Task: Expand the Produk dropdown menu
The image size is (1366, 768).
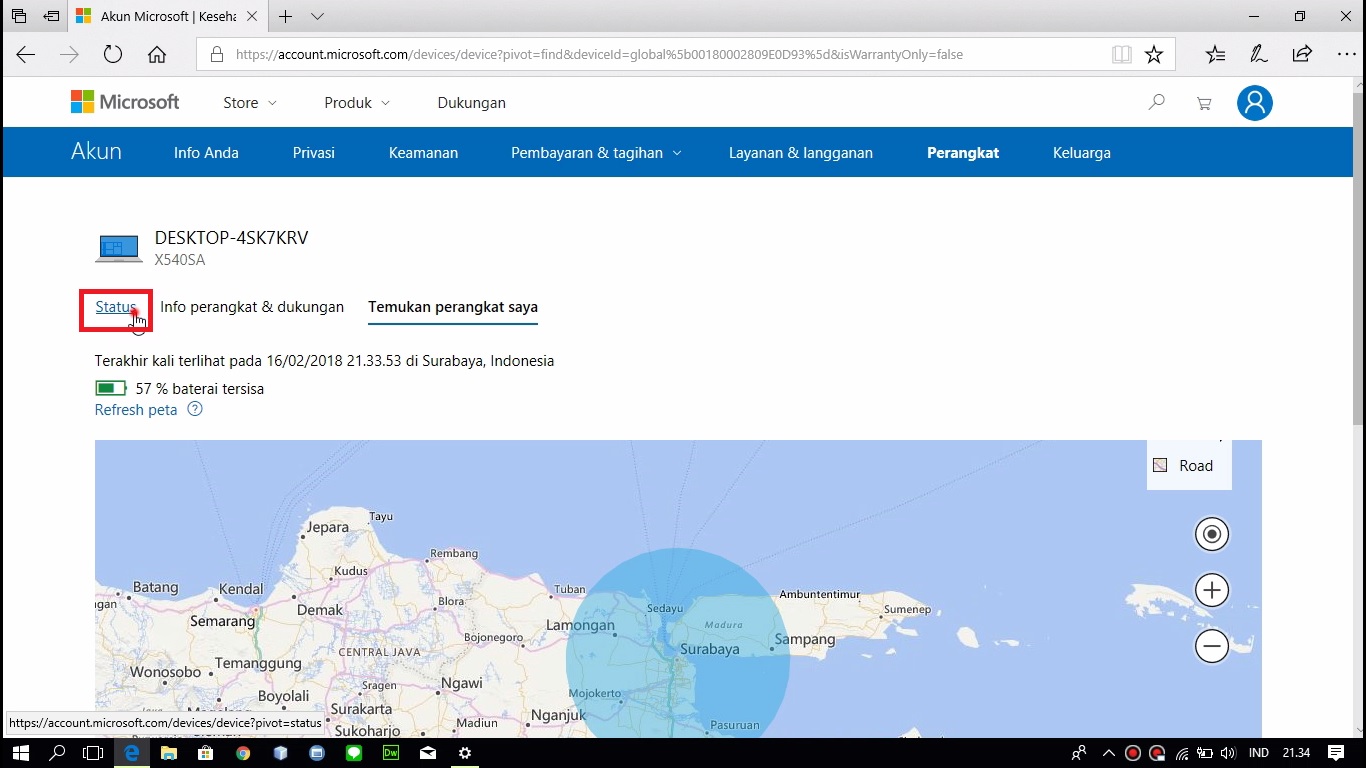Action: click(x=357, y=103)
